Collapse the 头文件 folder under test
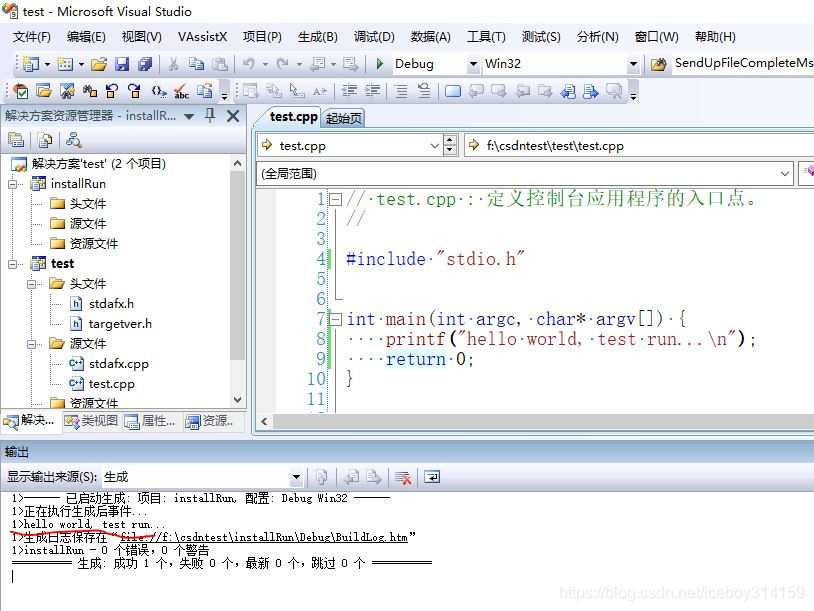 [x=32, y=284]
